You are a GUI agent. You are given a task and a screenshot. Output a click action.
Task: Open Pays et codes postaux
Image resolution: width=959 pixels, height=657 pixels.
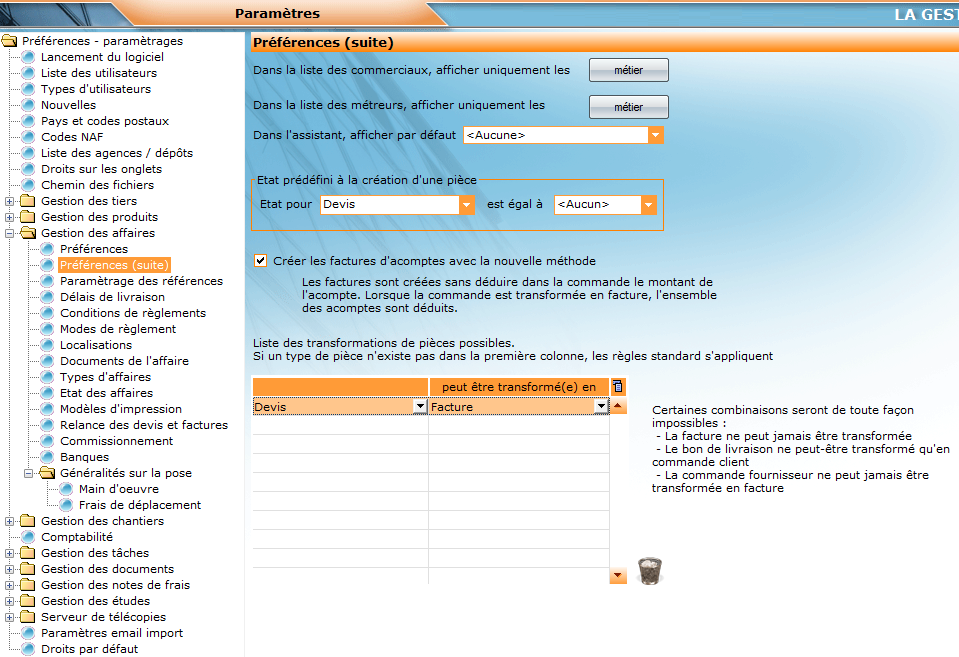pyautogui.click(x=105, y=121)
